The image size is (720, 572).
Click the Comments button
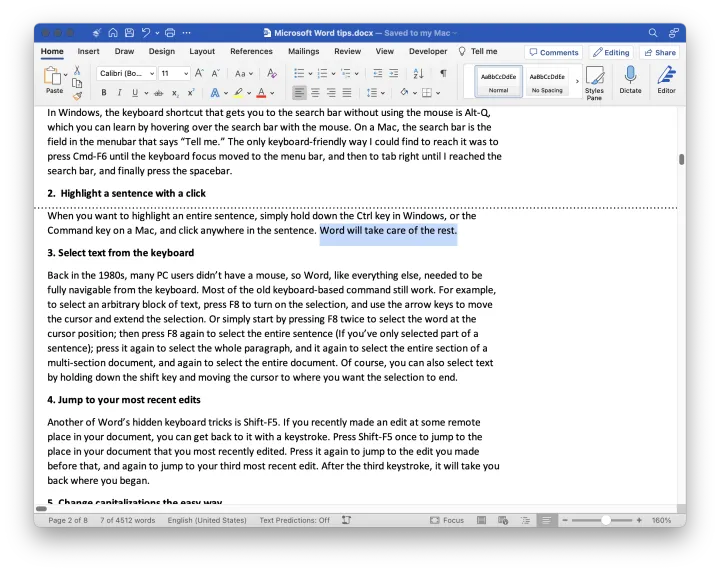click(x=554, y=52)
